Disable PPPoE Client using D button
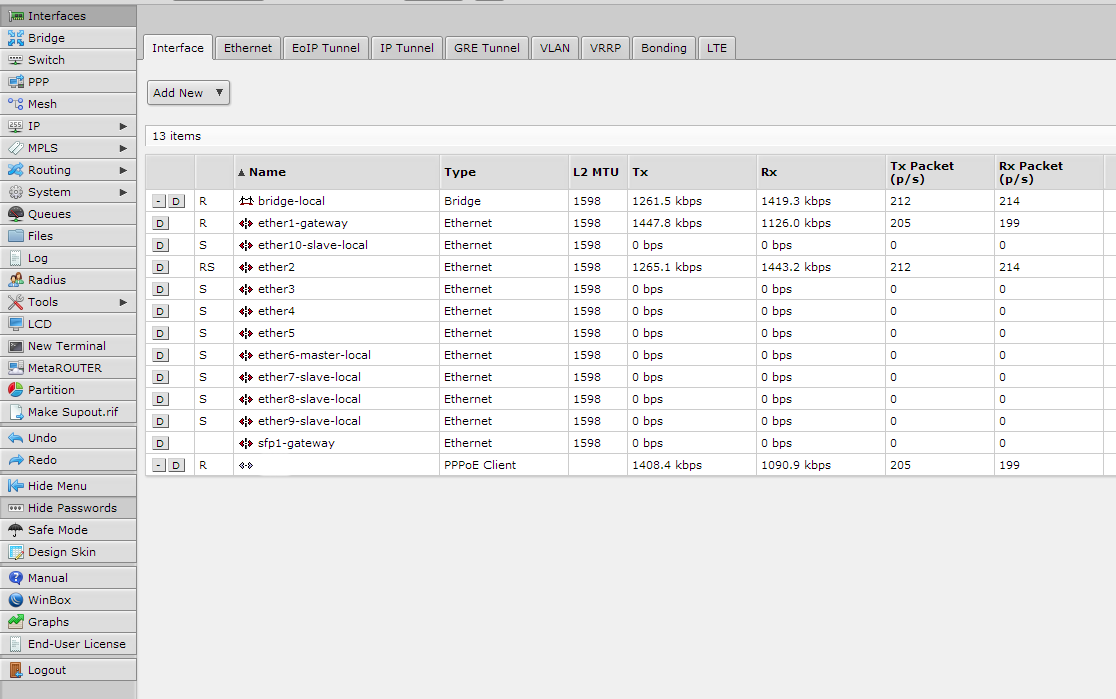 tap(177, 466)
